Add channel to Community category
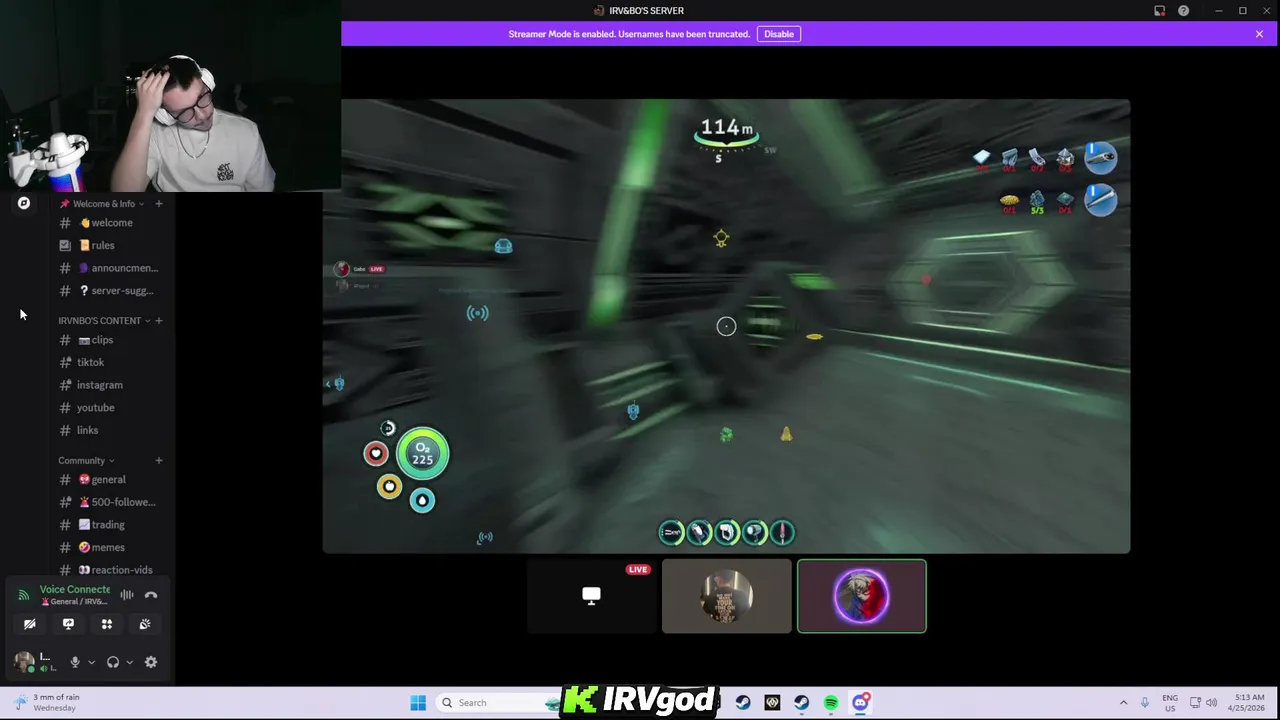The image size is (1280, 720). [x=159, y=461]
